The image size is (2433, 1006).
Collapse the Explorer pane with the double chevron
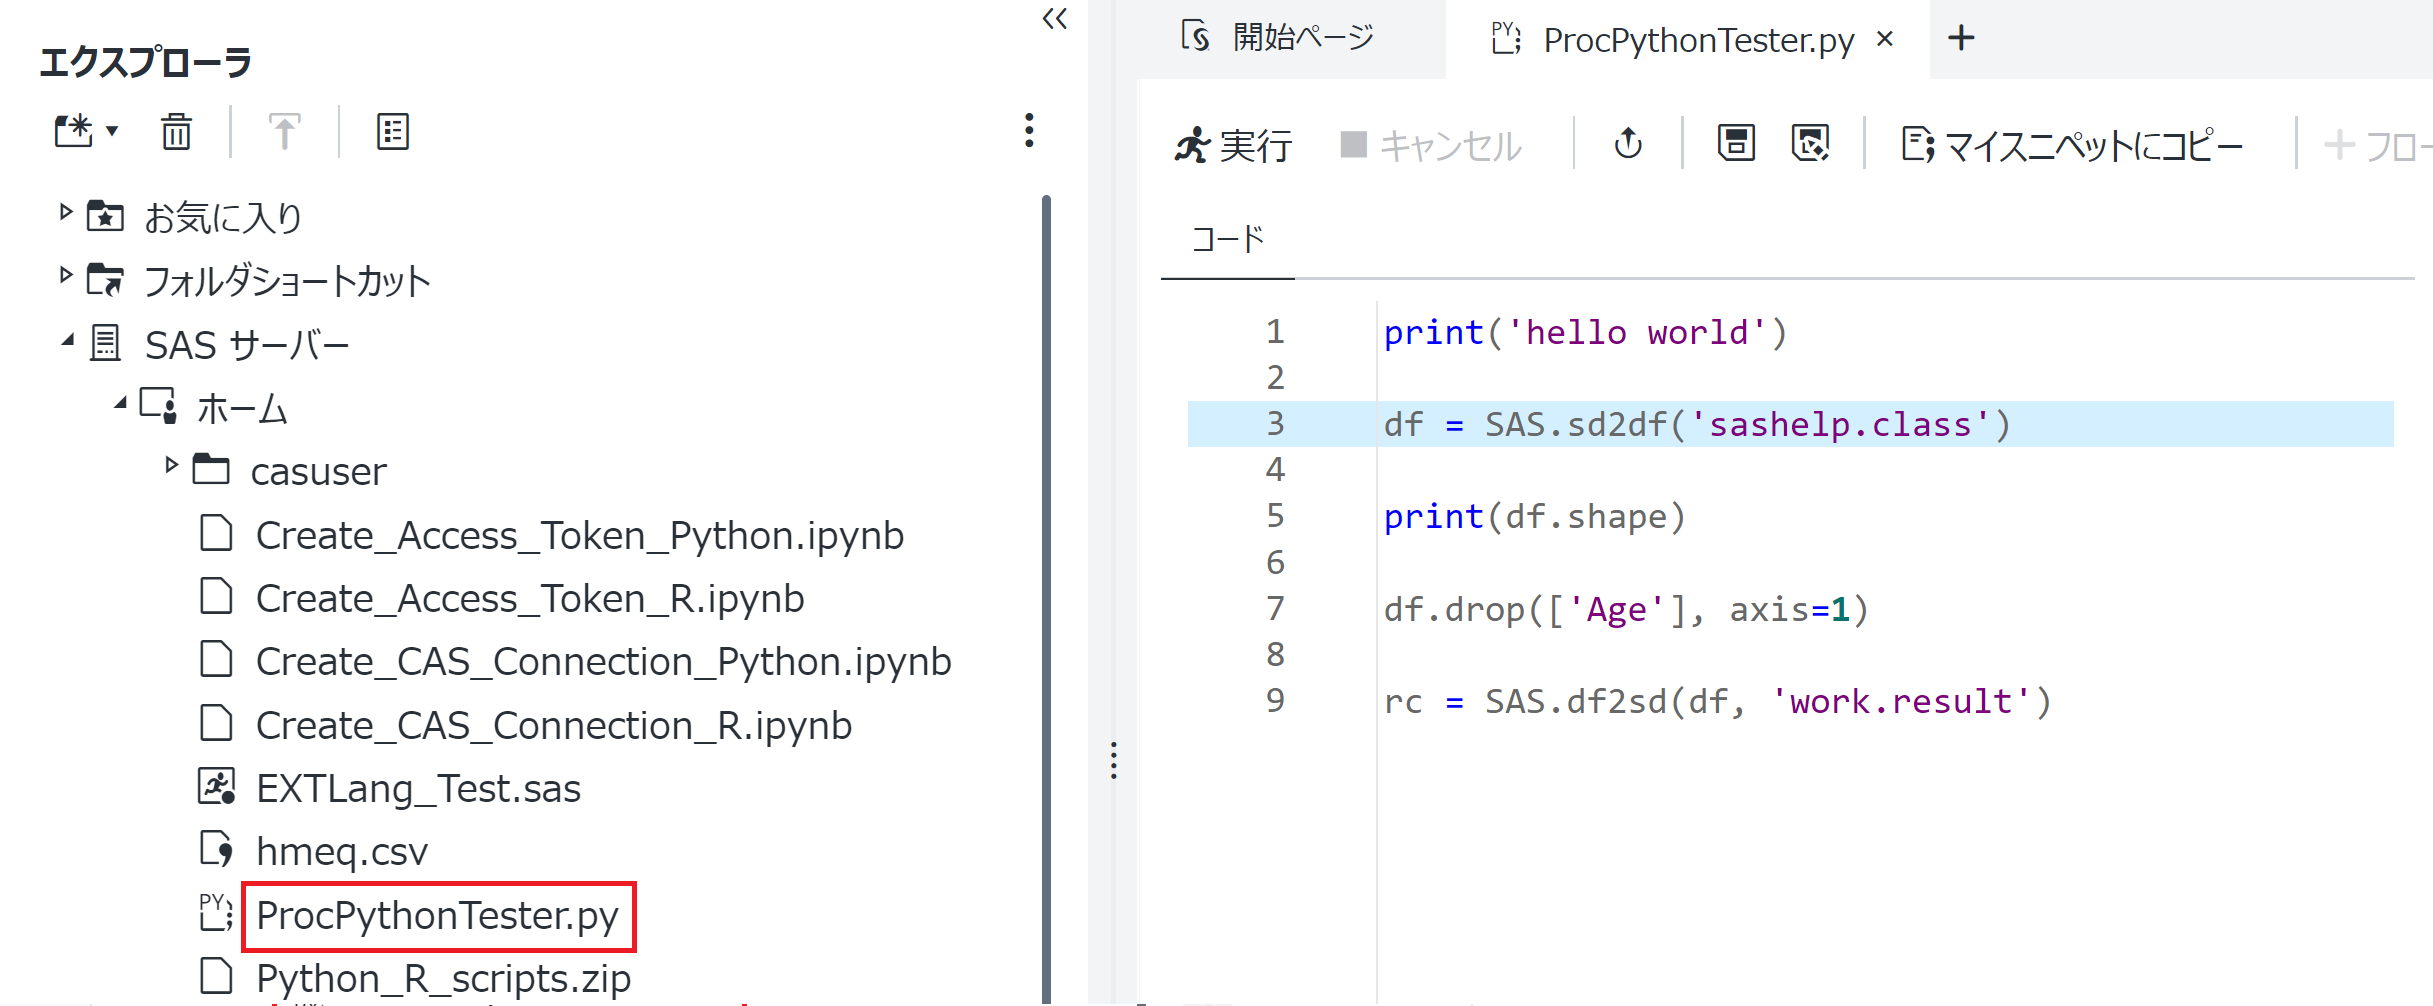pos(1055,19)
